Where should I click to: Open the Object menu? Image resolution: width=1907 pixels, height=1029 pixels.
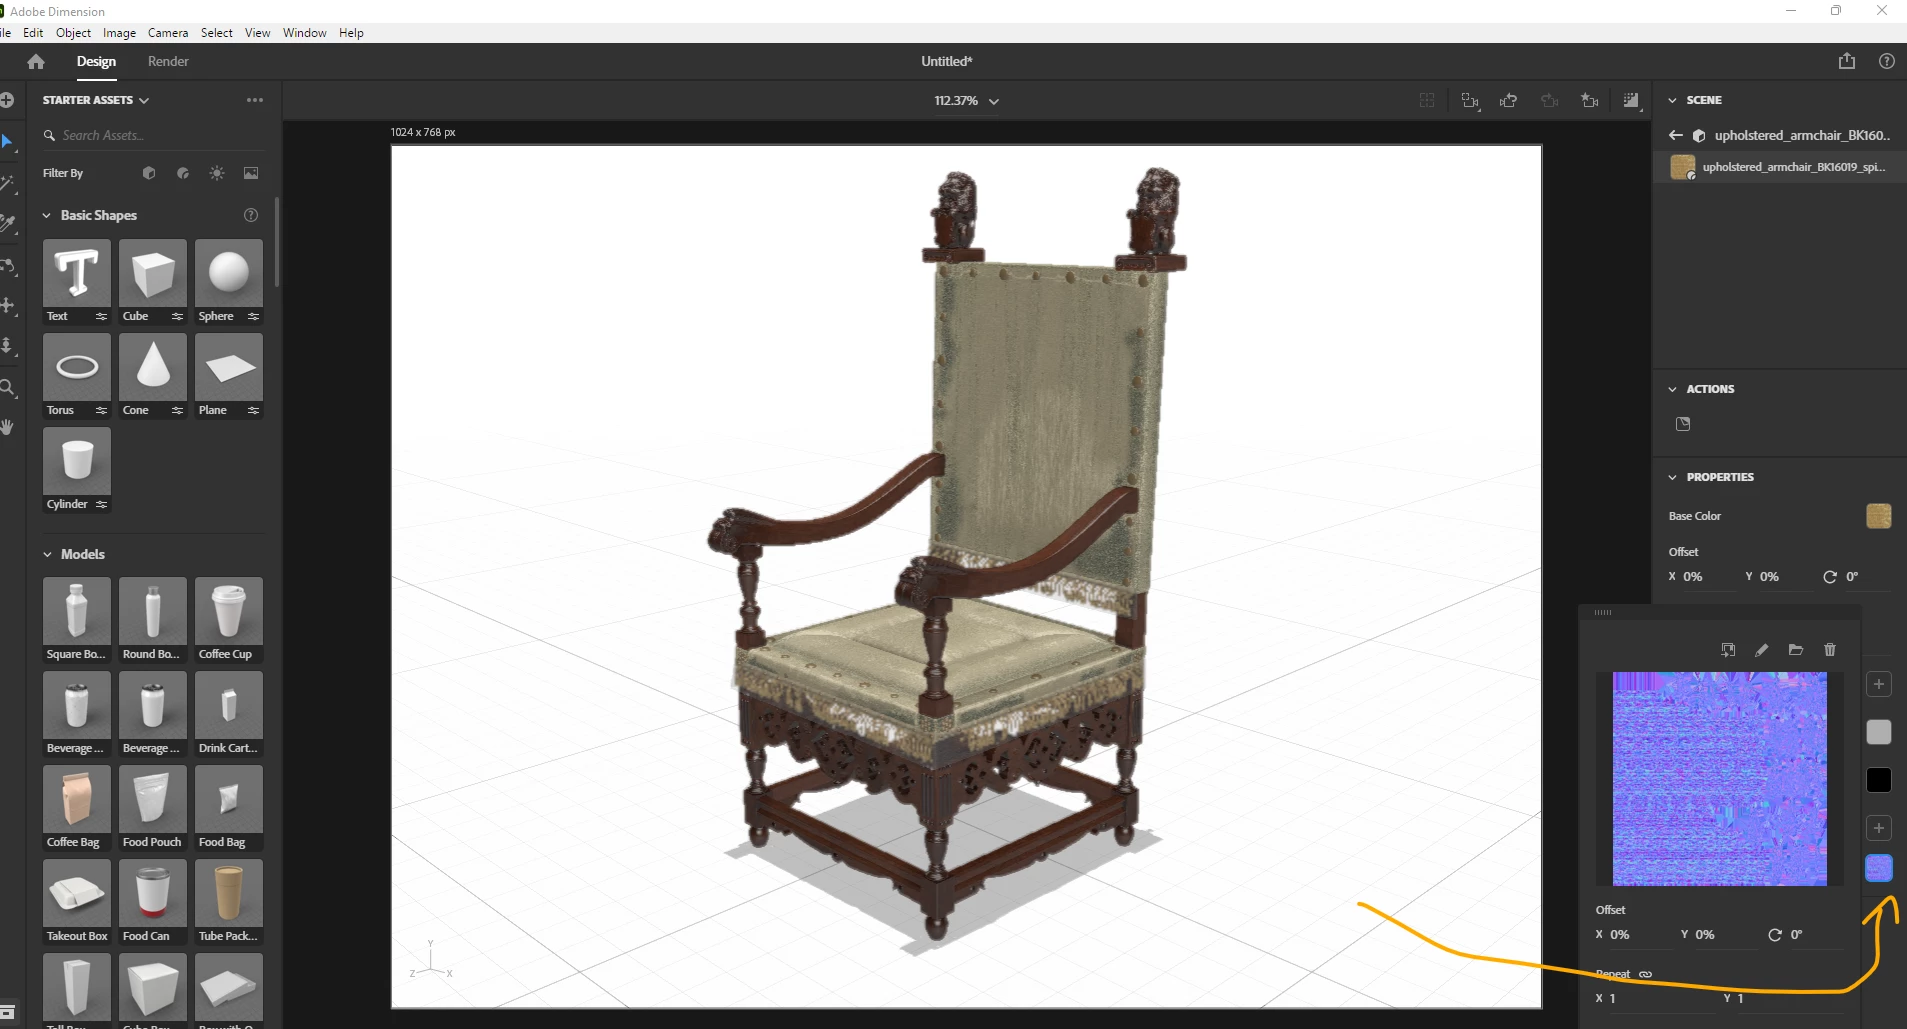pos(74,33)
